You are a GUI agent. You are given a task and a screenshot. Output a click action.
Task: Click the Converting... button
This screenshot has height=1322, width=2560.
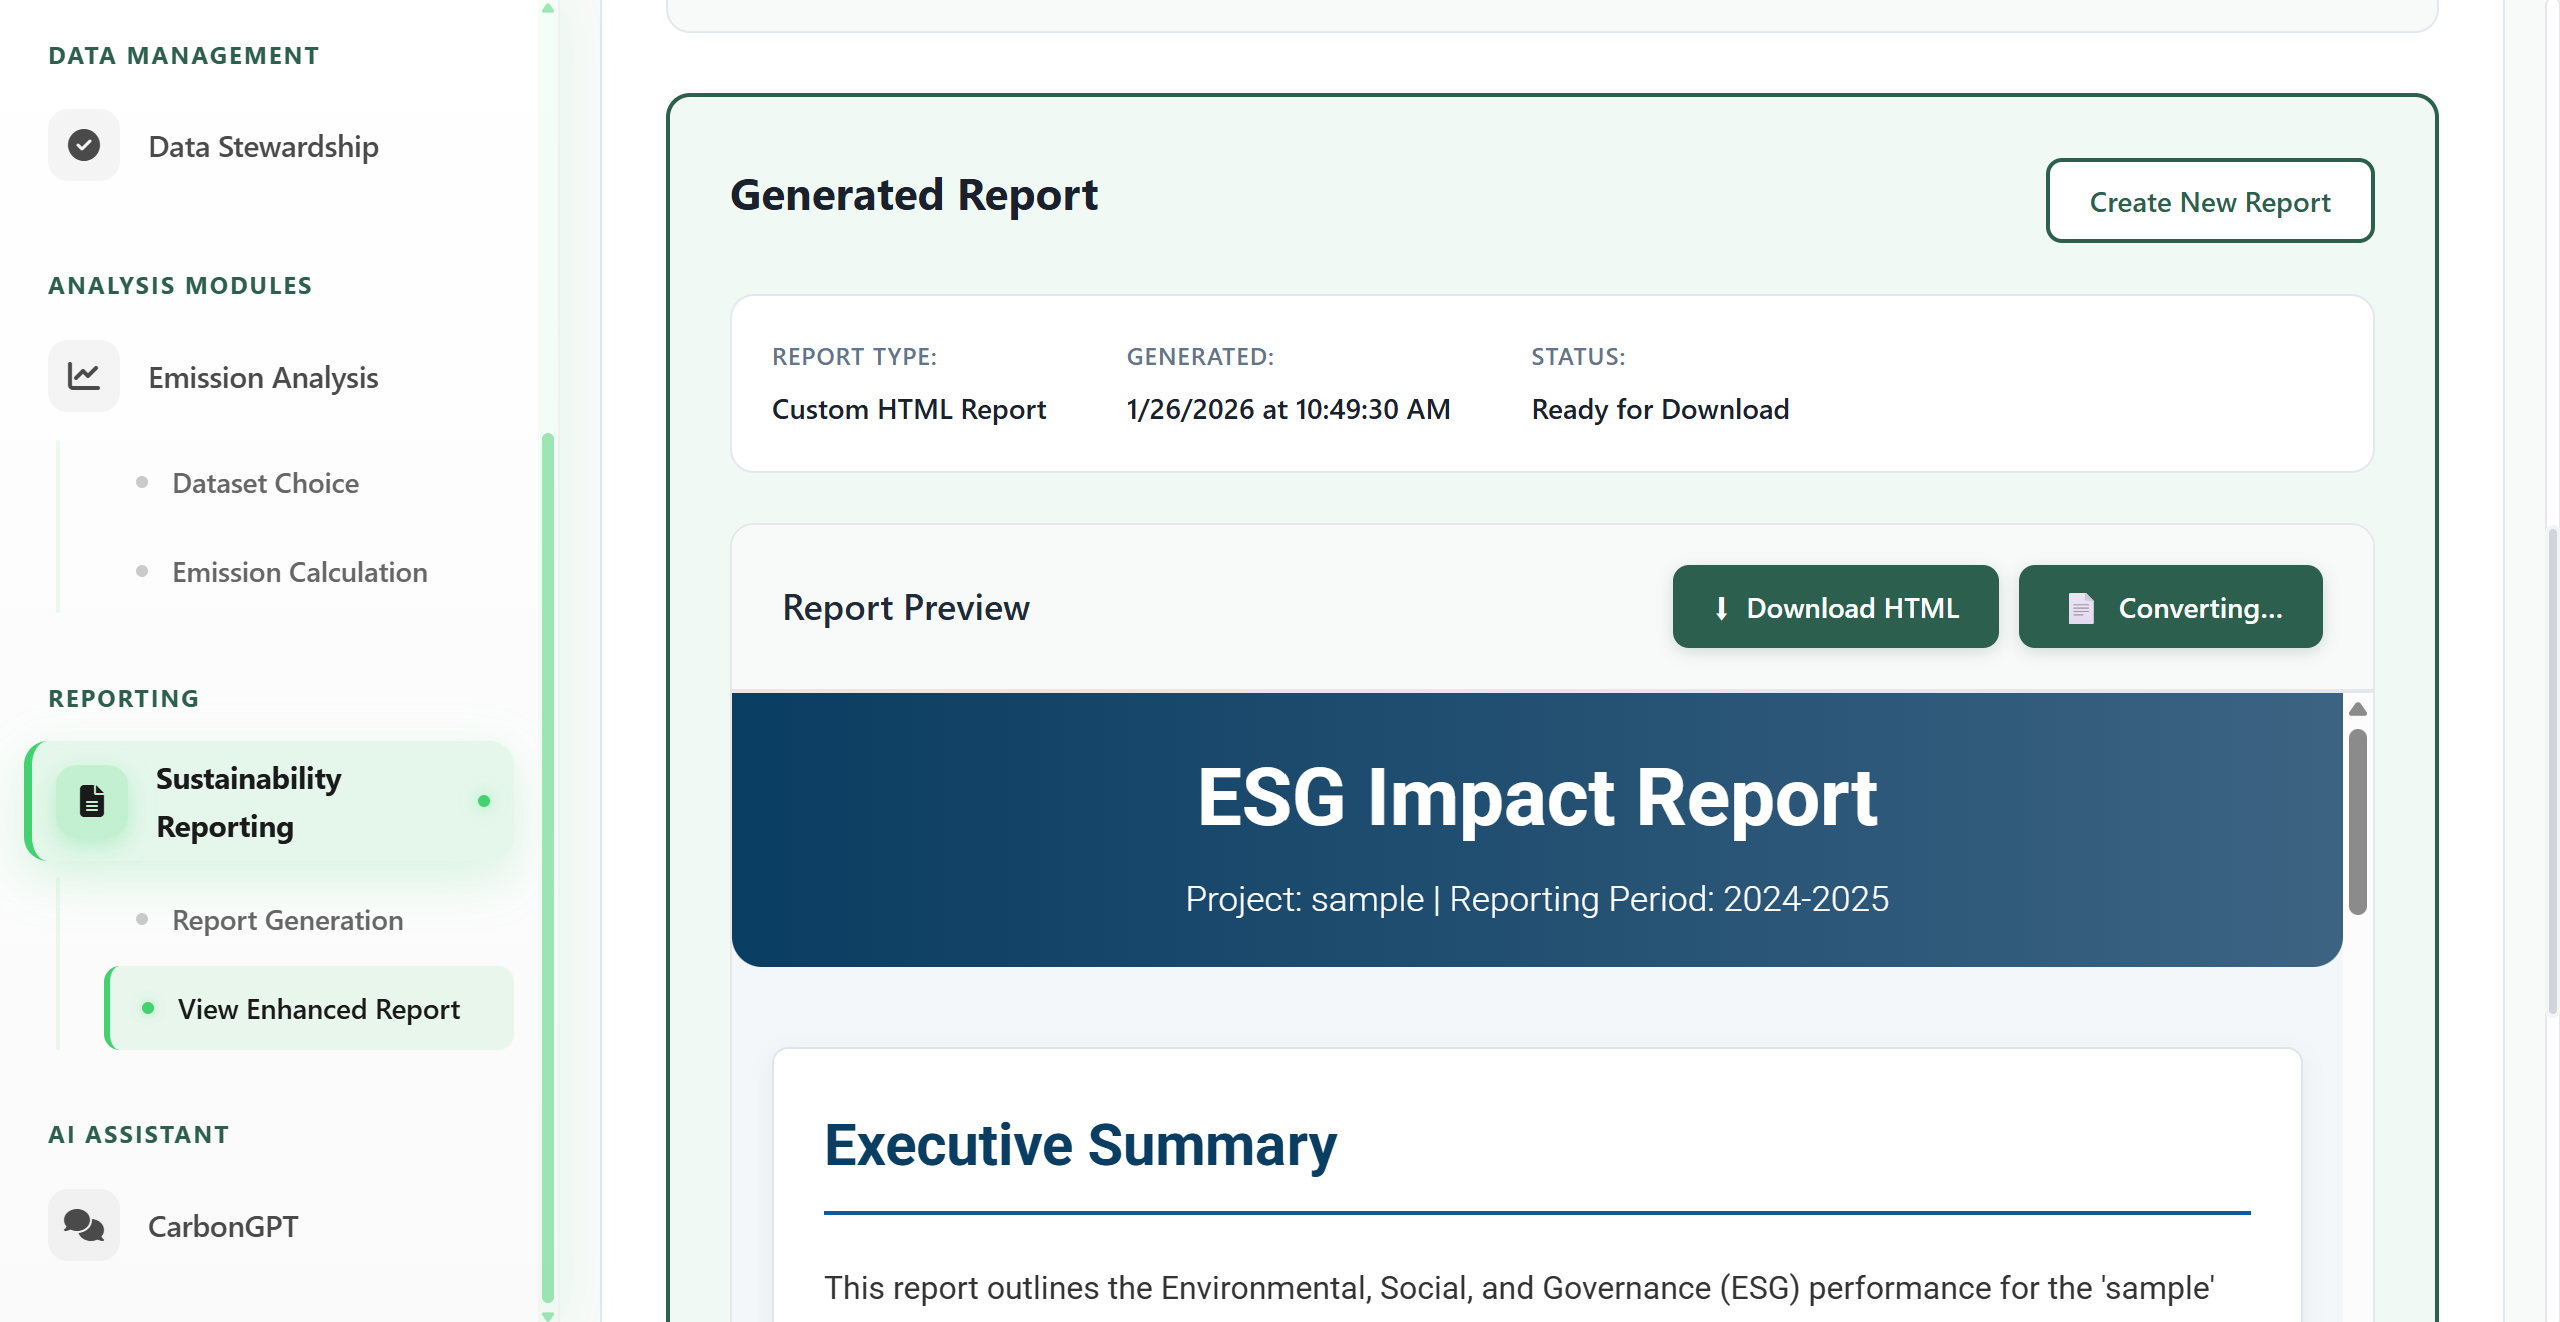(2170, 607)
